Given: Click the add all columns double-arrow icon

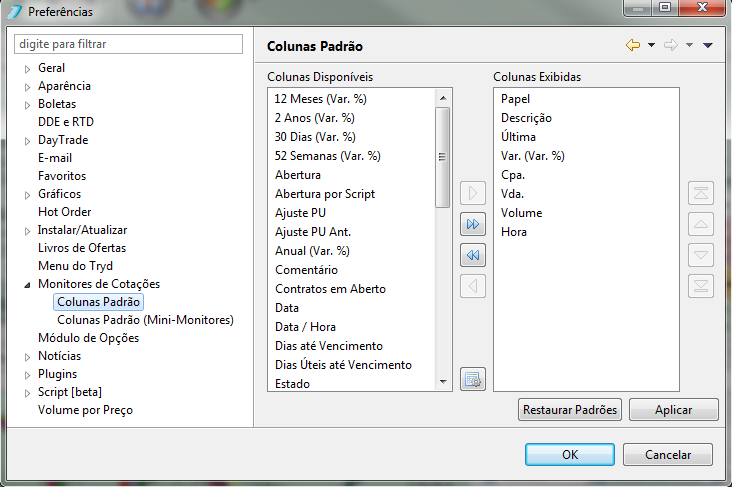Looking at the screenshot, I should click(x=472, y=224).
